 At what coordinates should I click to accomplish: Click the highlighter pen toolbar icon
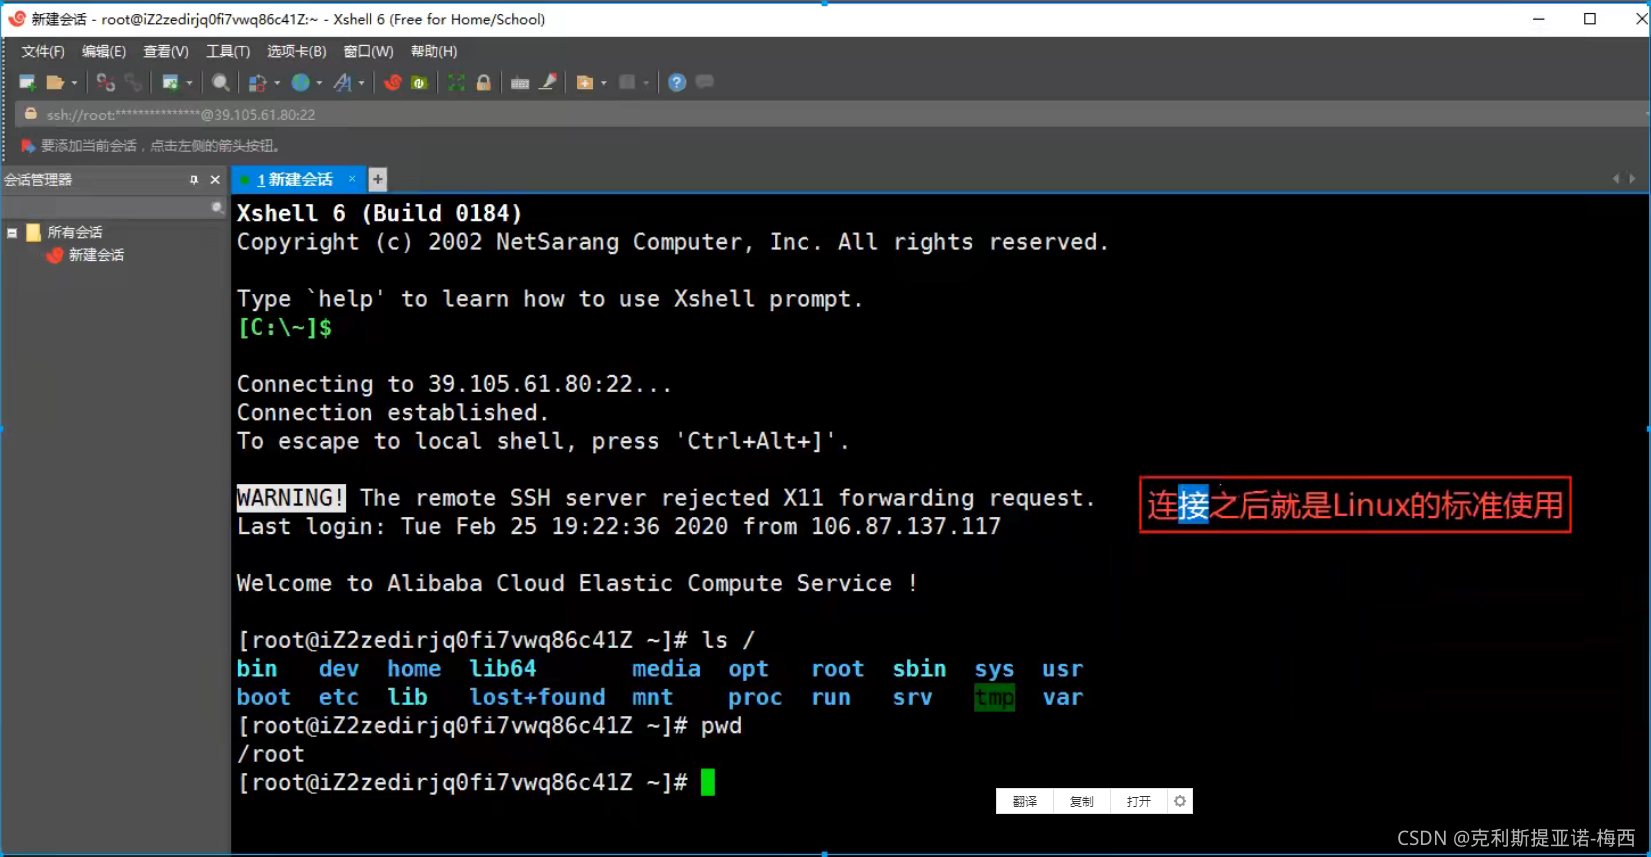pyautogui.click(x=548, y=83)
